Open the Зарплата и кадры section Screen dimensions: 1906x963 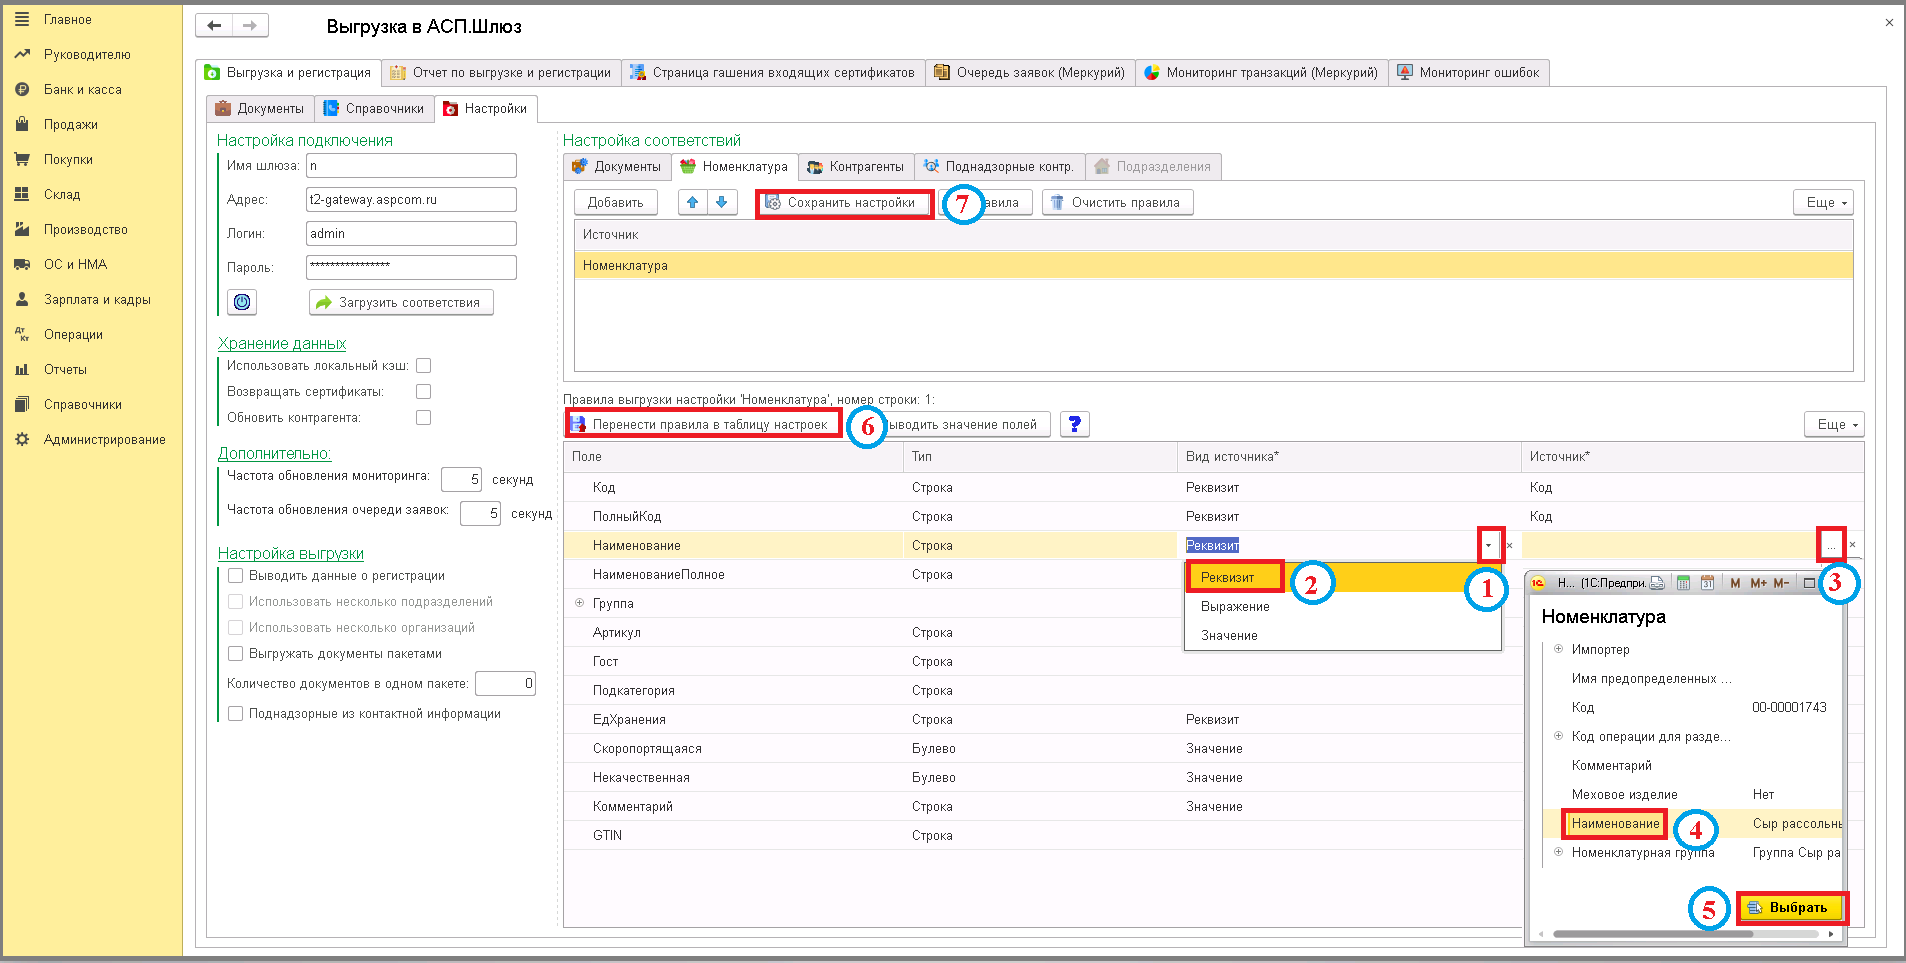(97, 299)
